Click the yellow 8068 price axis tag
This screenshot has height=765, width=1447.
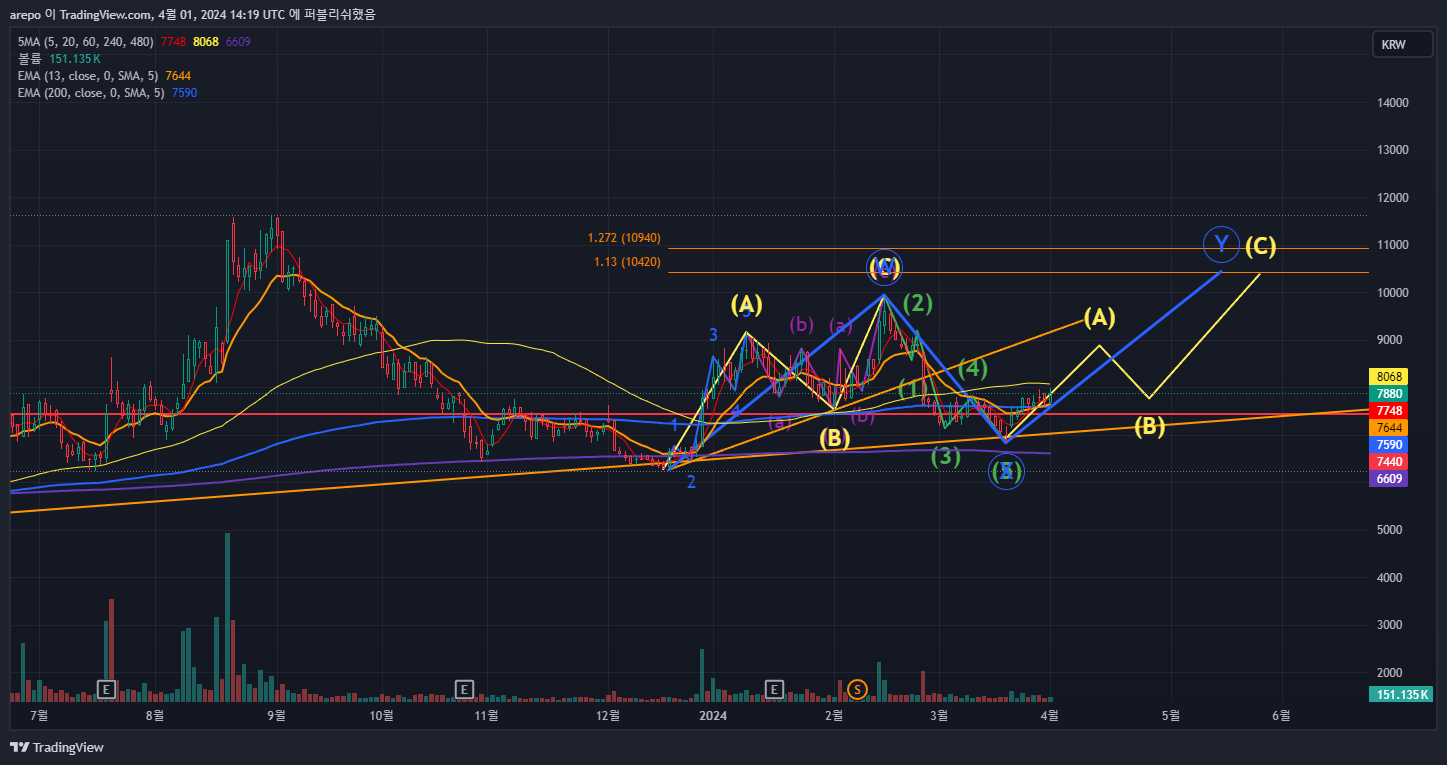1389,377
